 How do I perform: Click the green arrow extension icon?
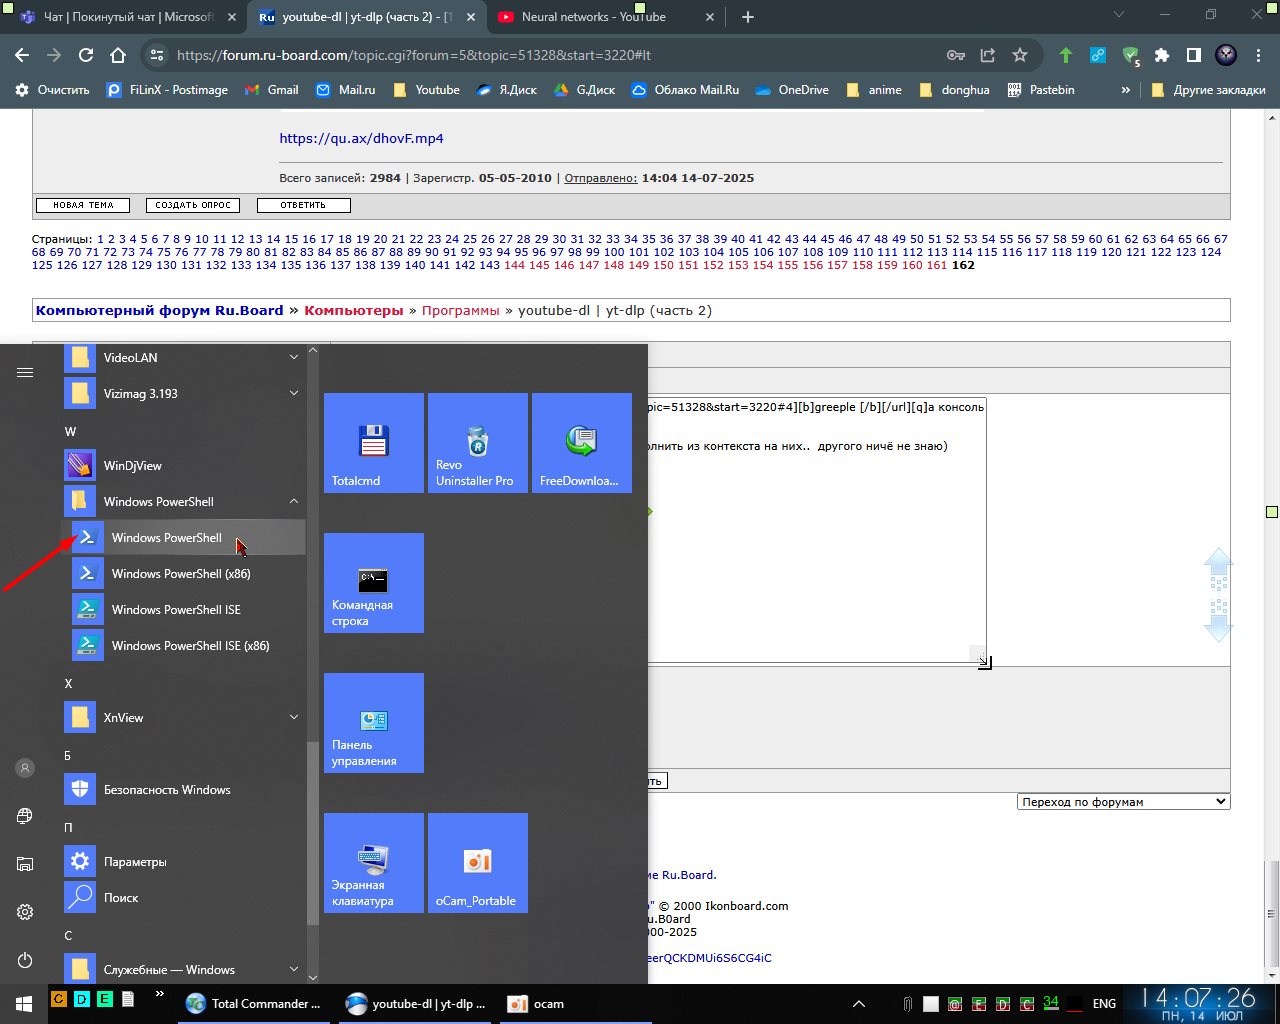tap(1066, 55)
